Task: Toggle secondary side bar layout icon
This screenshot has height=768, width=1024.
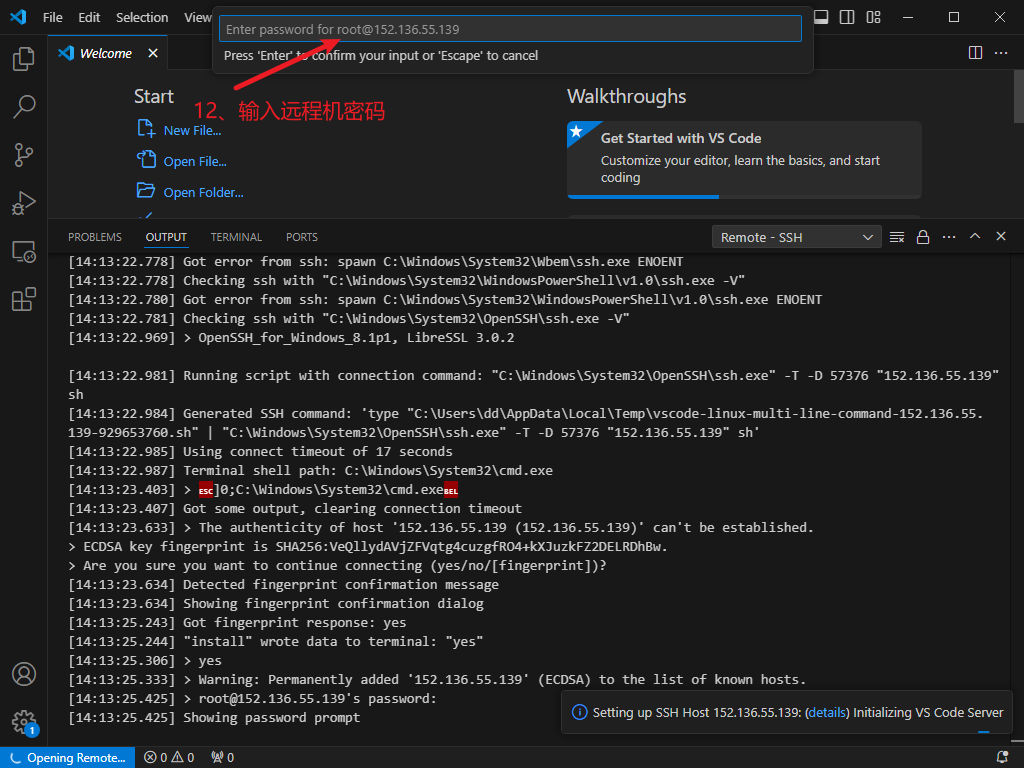Action: pyautogui.click(x=847, y=17)
